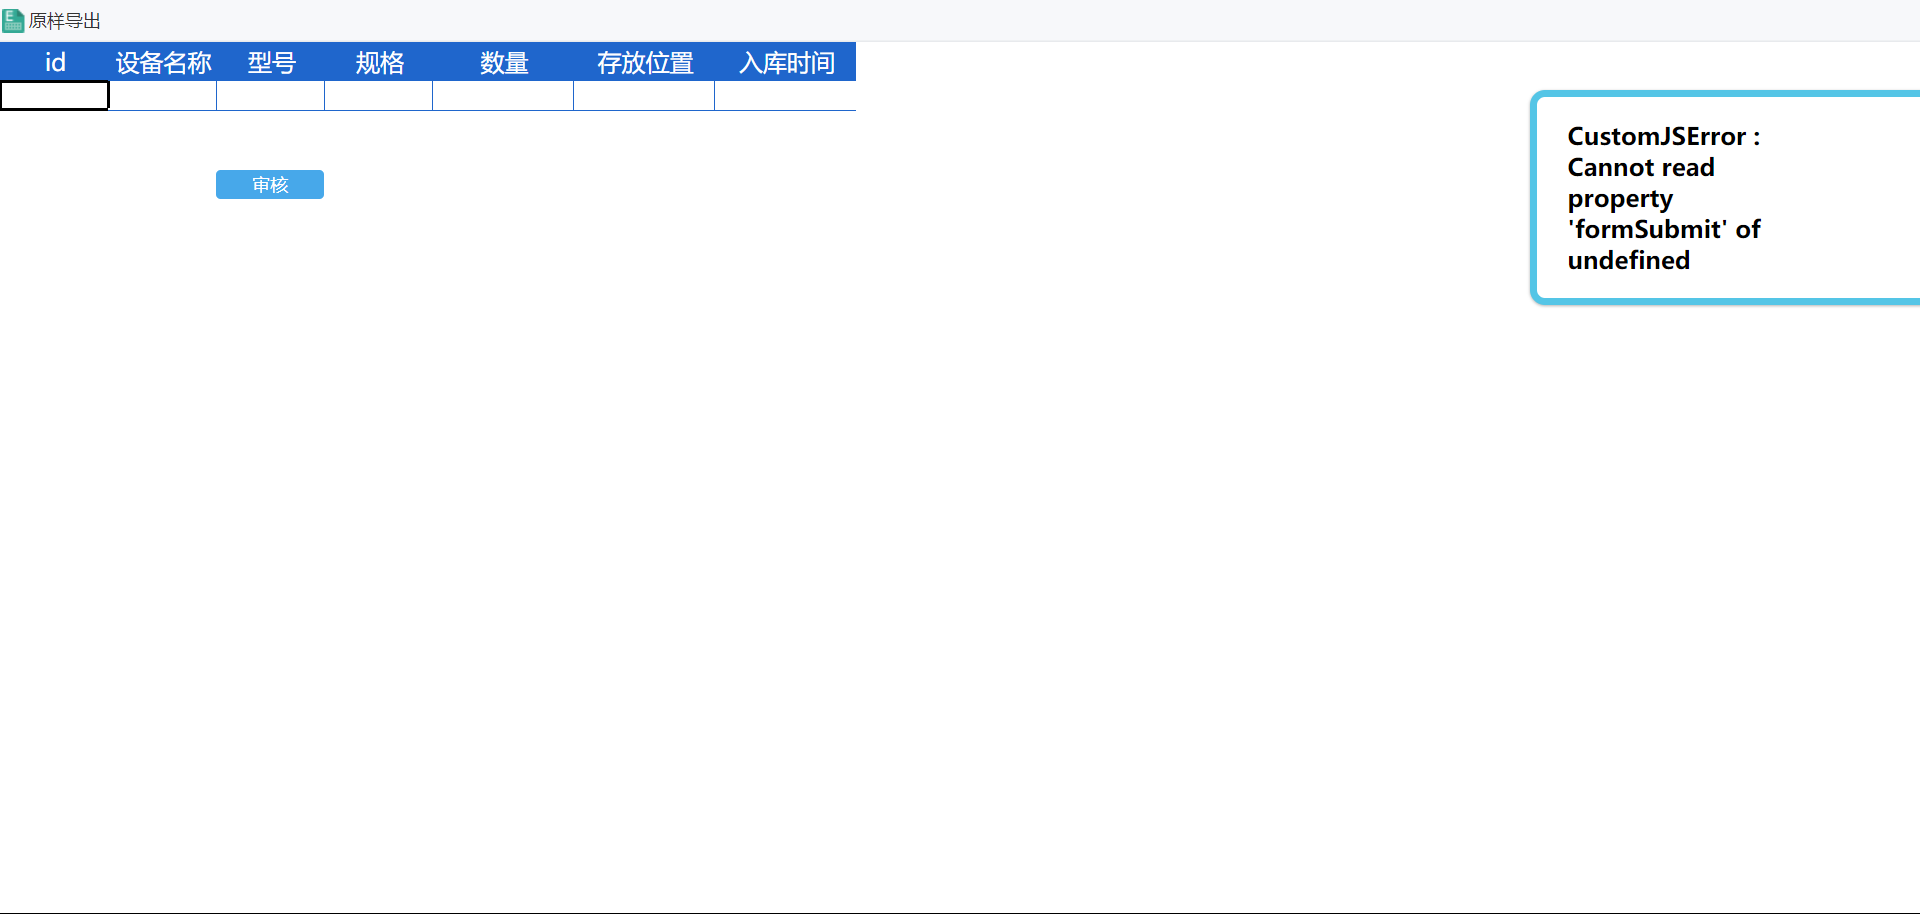Click the 存放位置 column header
This screenshot has width=1920, height=914.
tap(644, 62)
